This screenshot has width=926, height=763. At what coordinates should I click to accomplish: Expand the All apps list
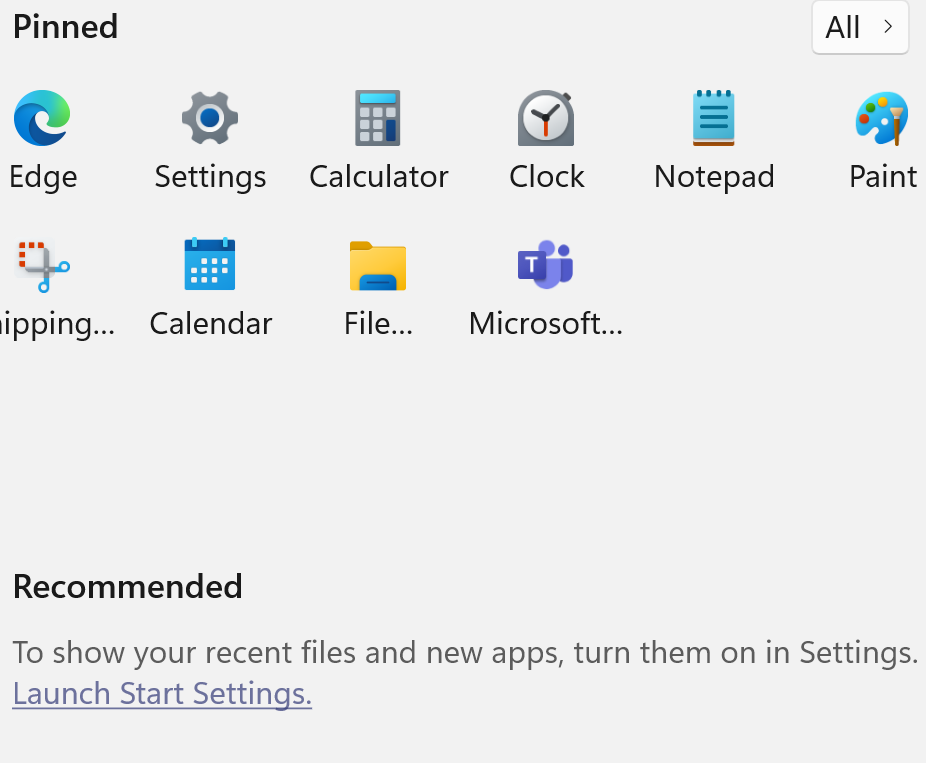pos(860,27)
